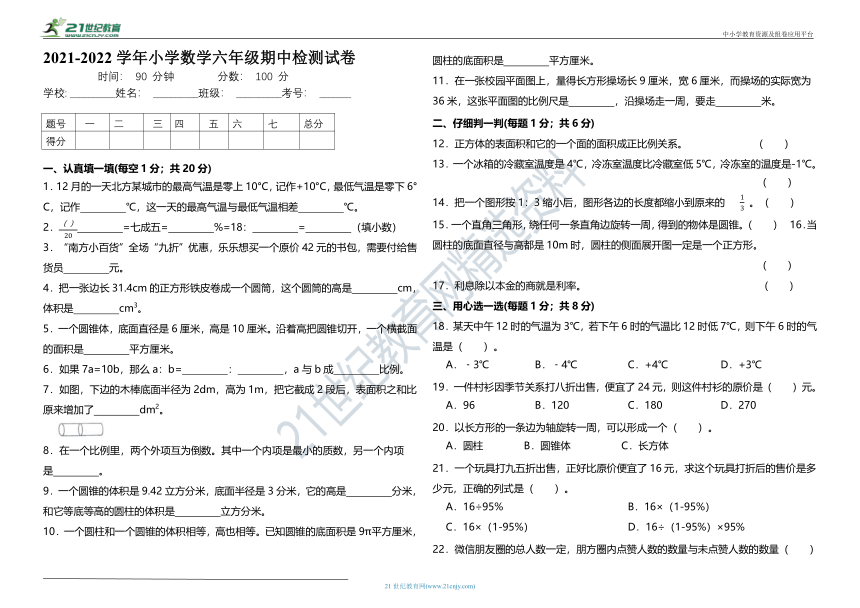Select option A. 96 in question 19
Viewport: 860px width, 608px height.
coord(460,406)
